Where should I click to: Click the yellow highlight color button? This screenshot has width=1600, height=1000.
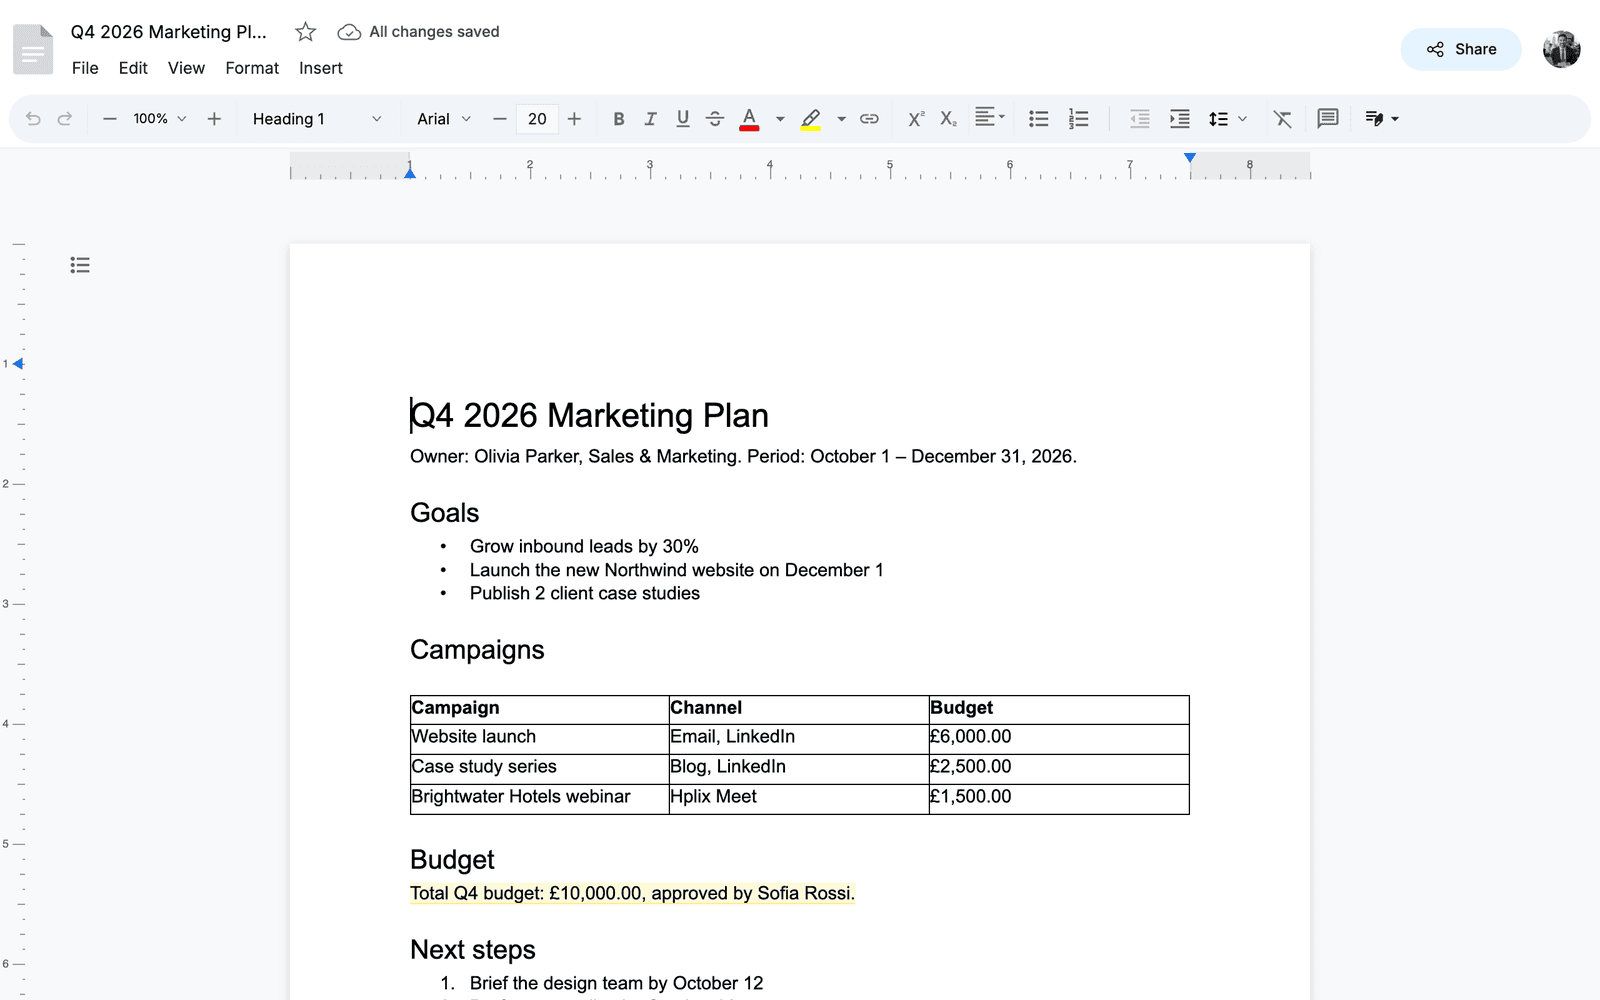point(811,119)
